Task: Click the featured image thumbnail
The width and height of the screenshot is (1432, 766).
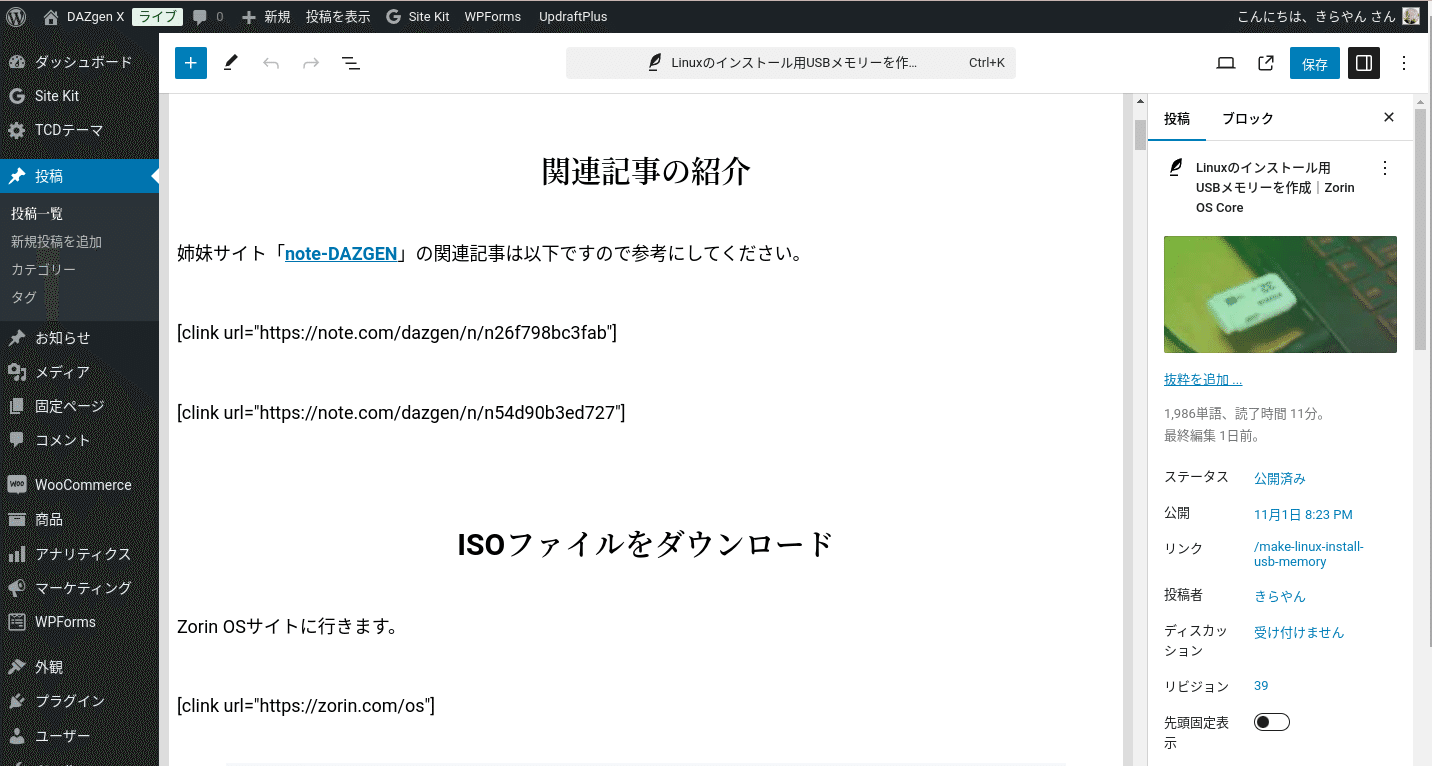Action: 1280,294
